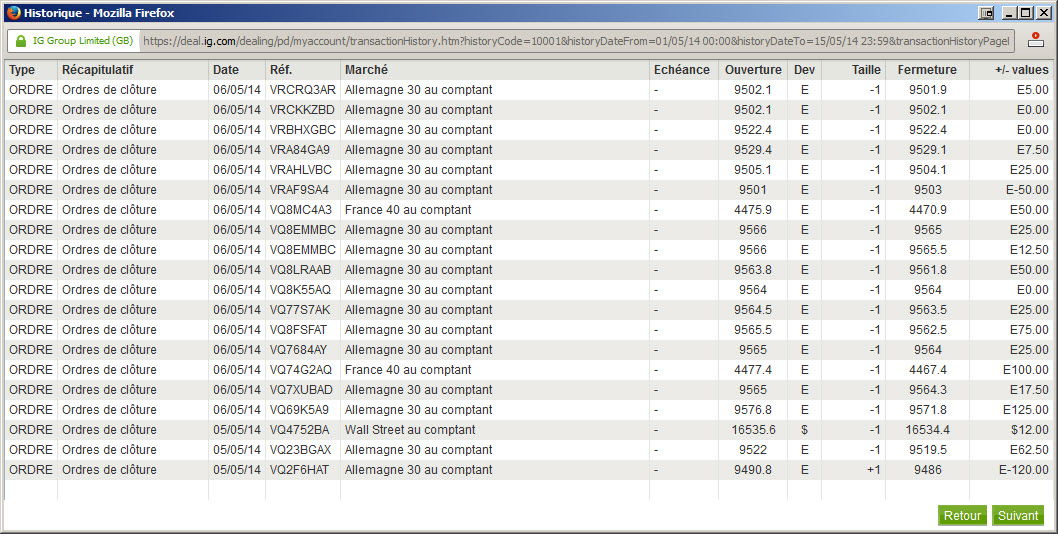Image resolution: width=1058 pixels, height=534 pixels.
Task: Click the Réf. column header
Action: pyautogui.click(x=281, y=70)
